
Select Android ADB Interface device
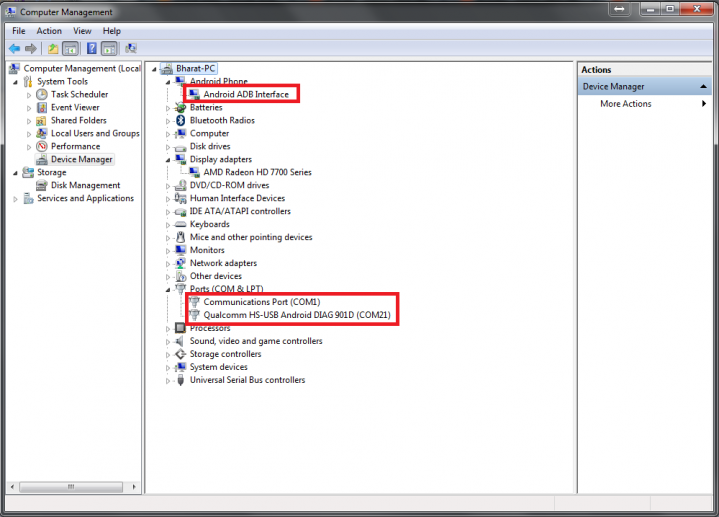coord(246,94)
